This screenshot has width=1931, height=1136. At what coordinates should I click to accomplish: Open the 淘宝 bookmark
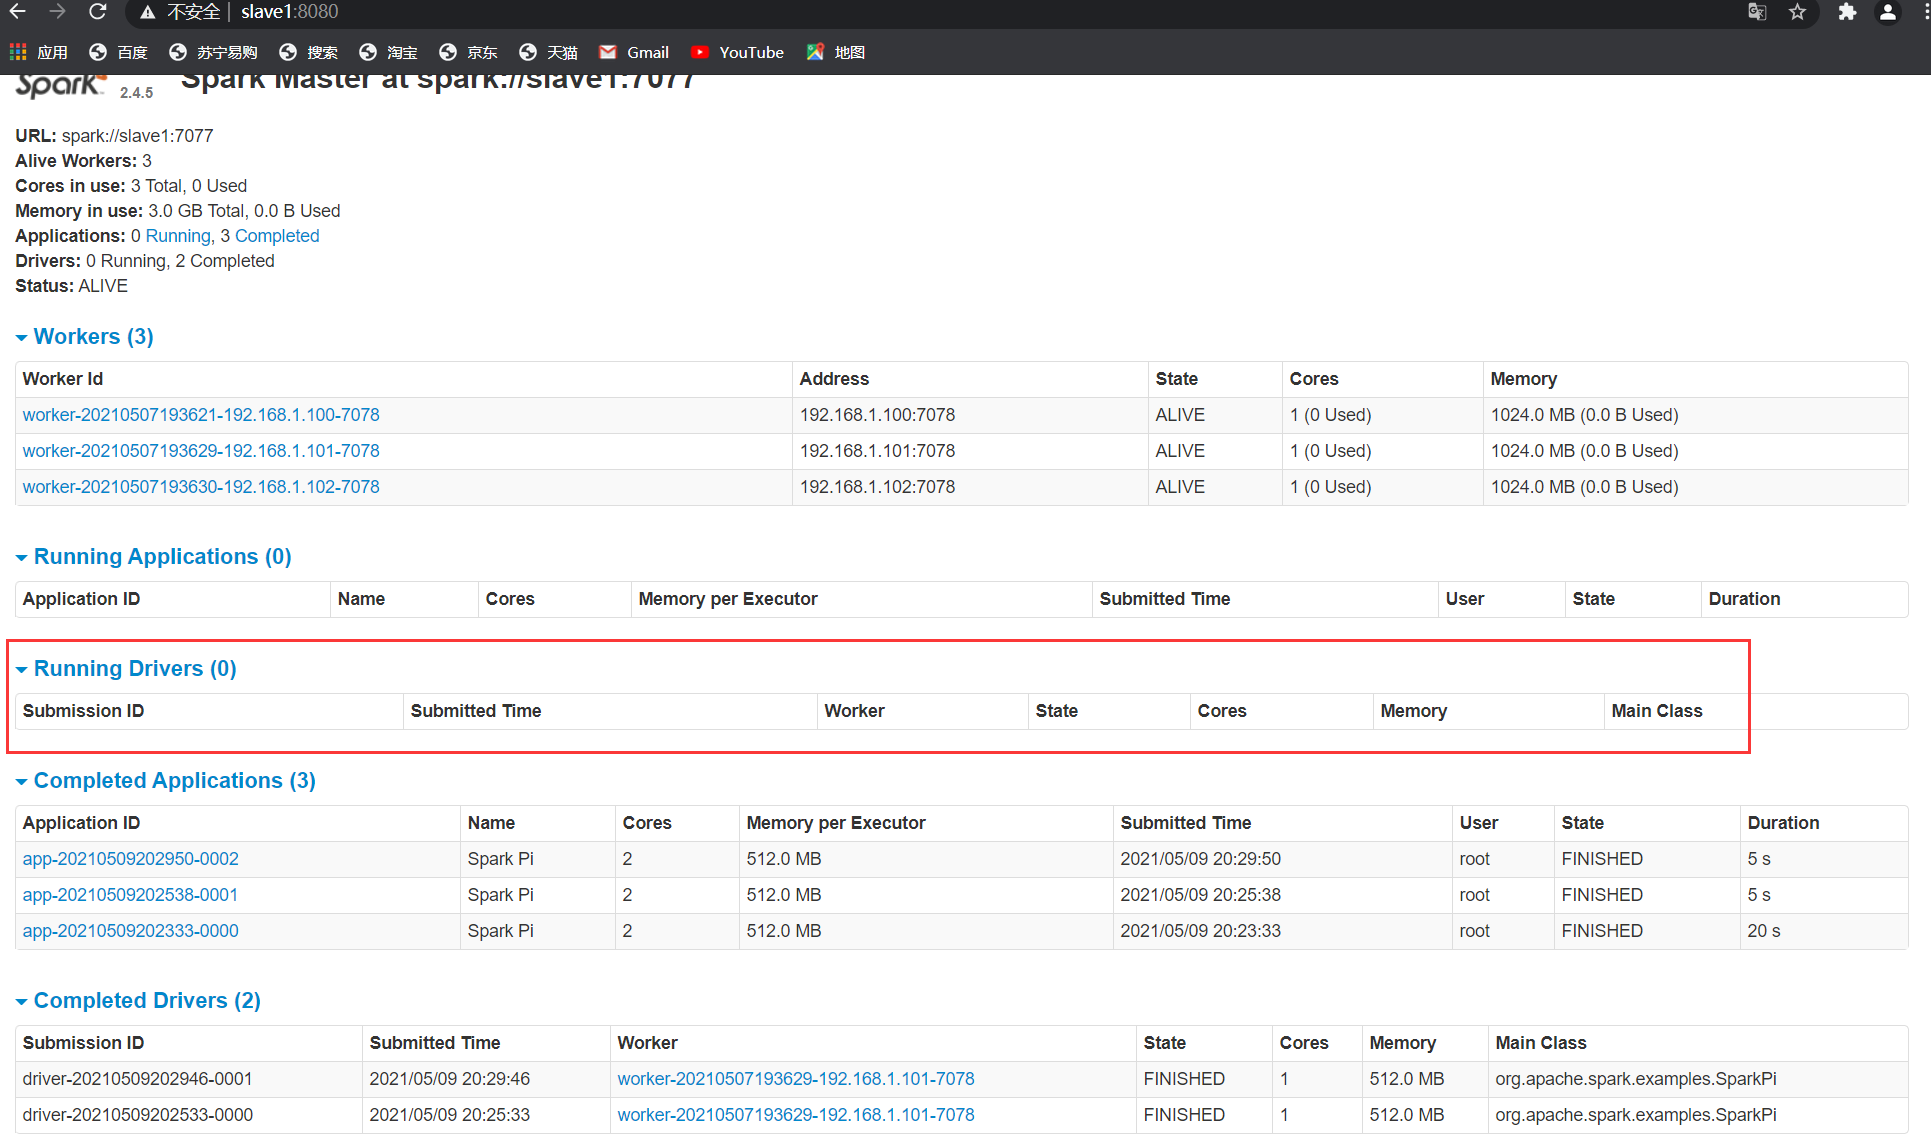(388, 52)
